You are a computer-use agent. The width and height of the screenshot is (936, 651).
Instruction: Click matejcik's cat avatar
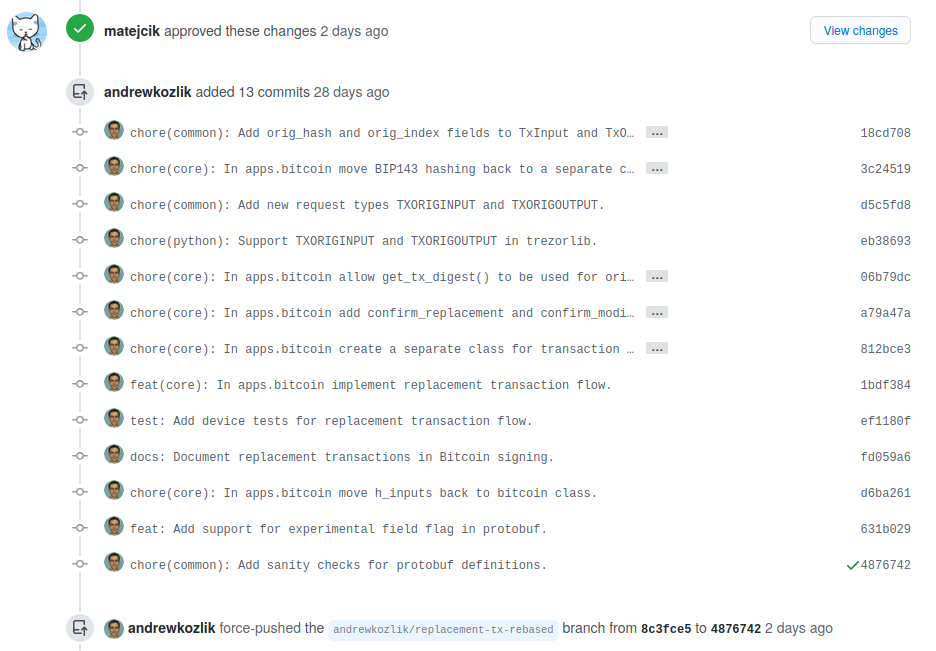point(27,32)
